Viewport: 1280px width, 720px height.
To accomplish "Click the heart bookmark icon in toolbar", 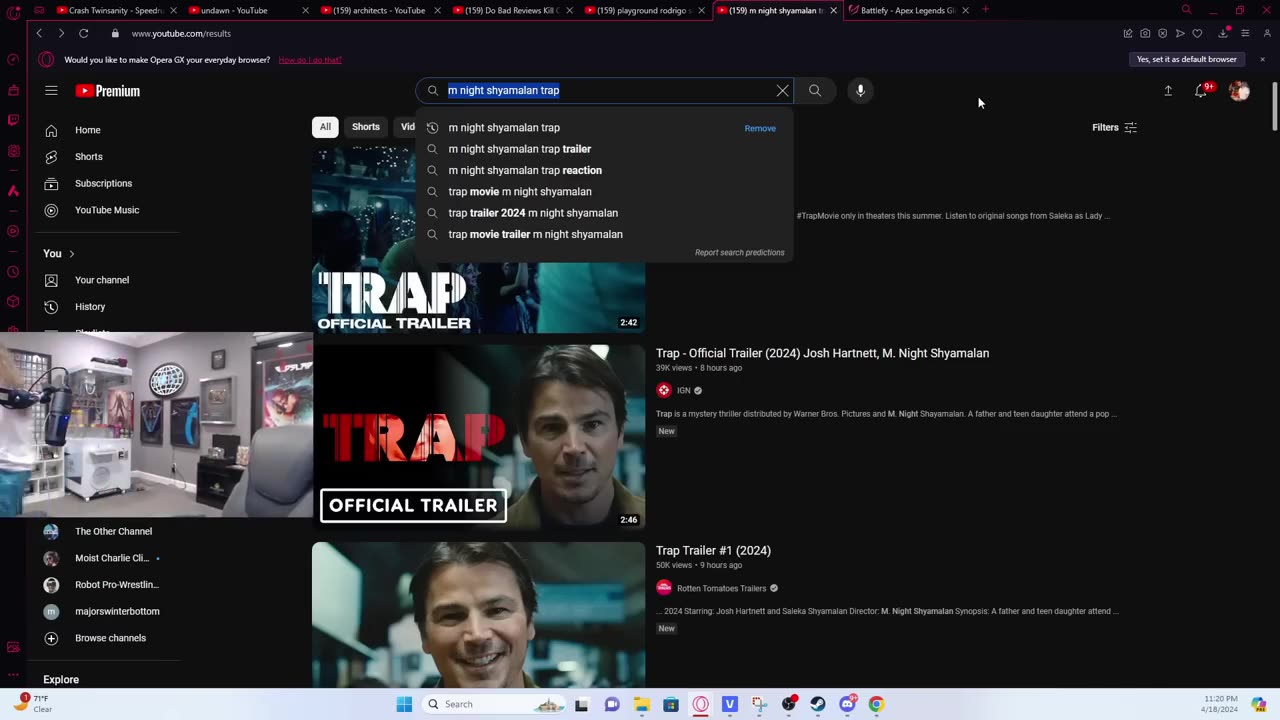I will click(x=1197, y=33).
